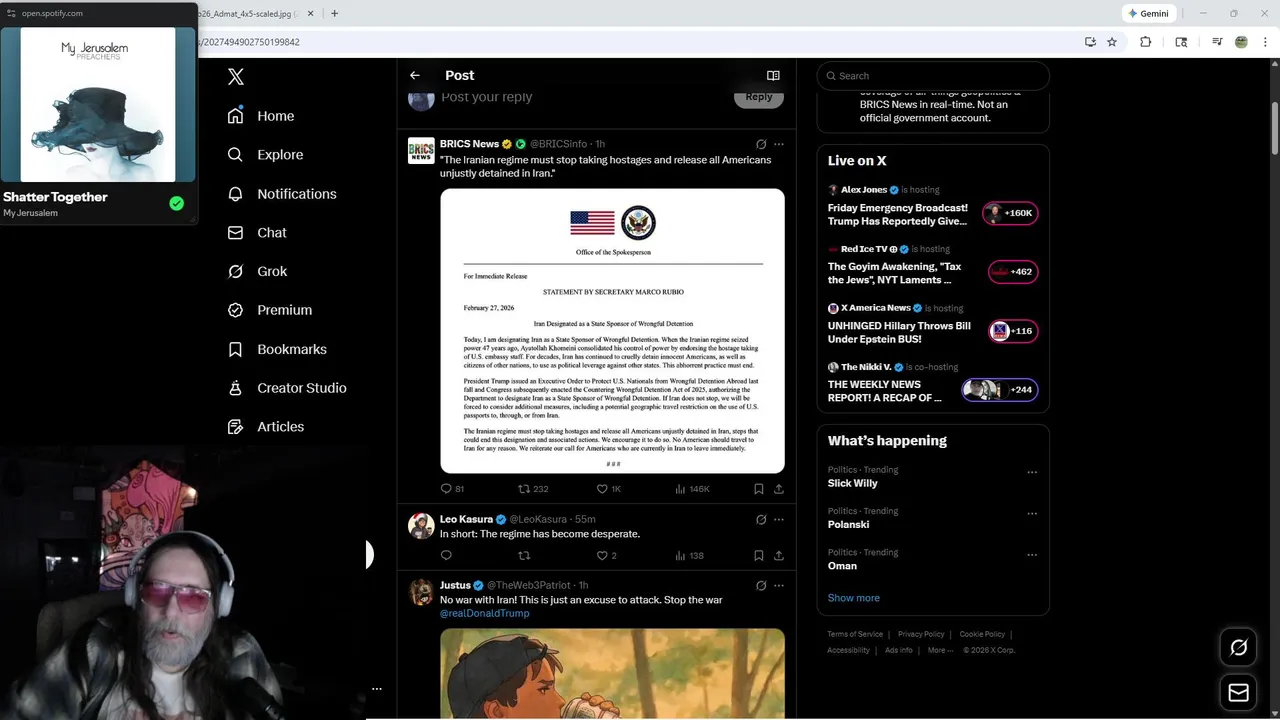Open Grok action on Leo Kasura reply
The height and width of the screenshot is (720, 1280).
coord(761,520)
